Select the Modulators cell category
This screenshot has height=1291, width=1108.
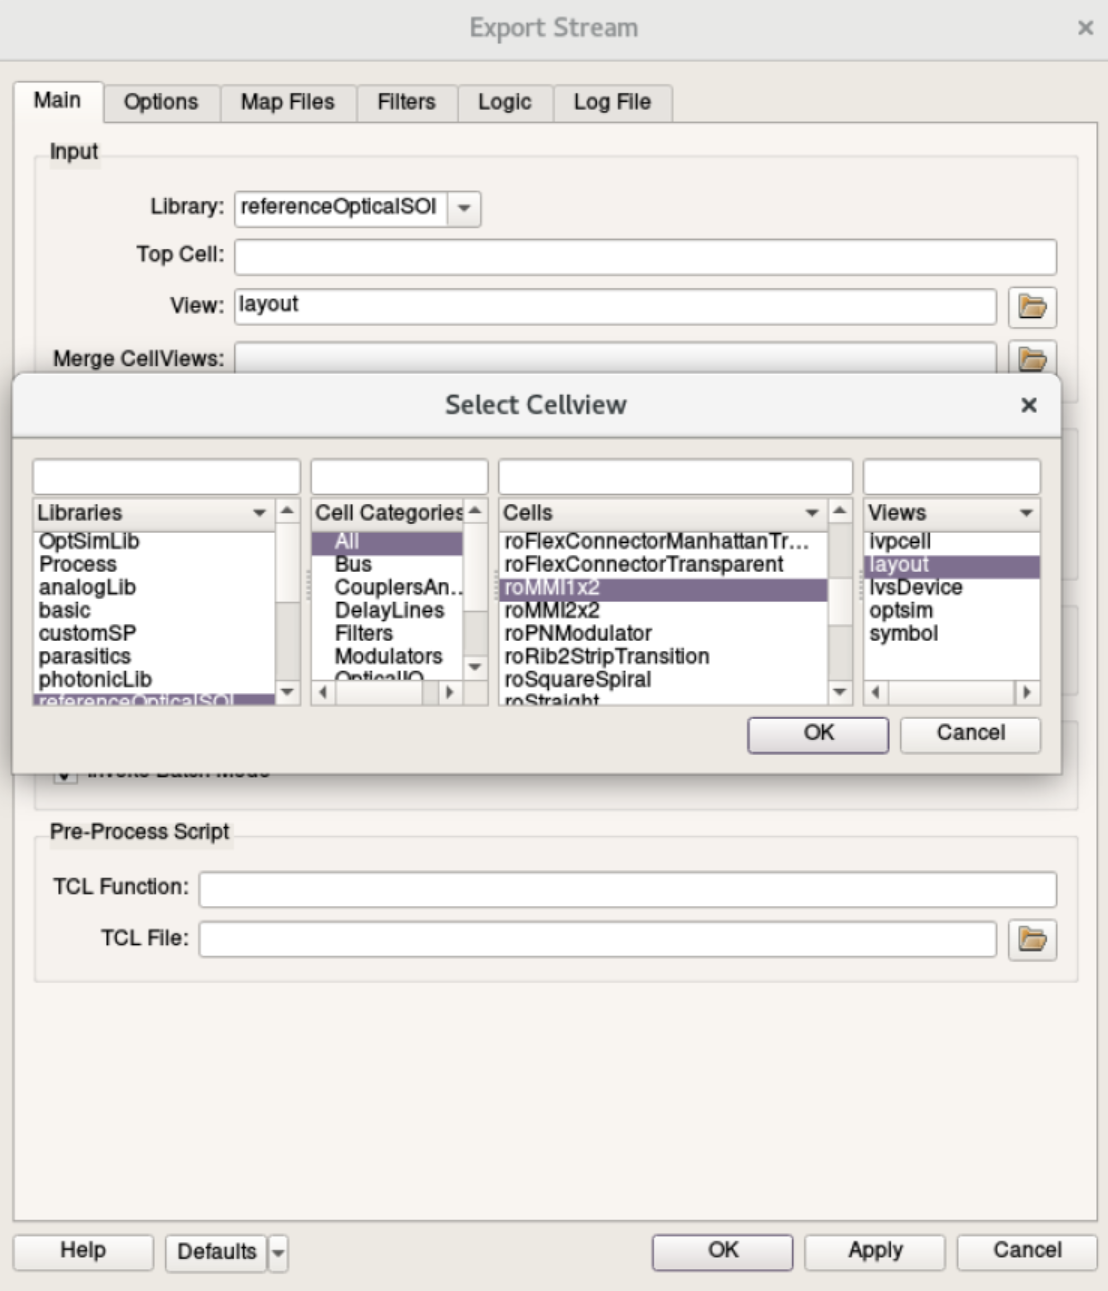coord(387,656)
